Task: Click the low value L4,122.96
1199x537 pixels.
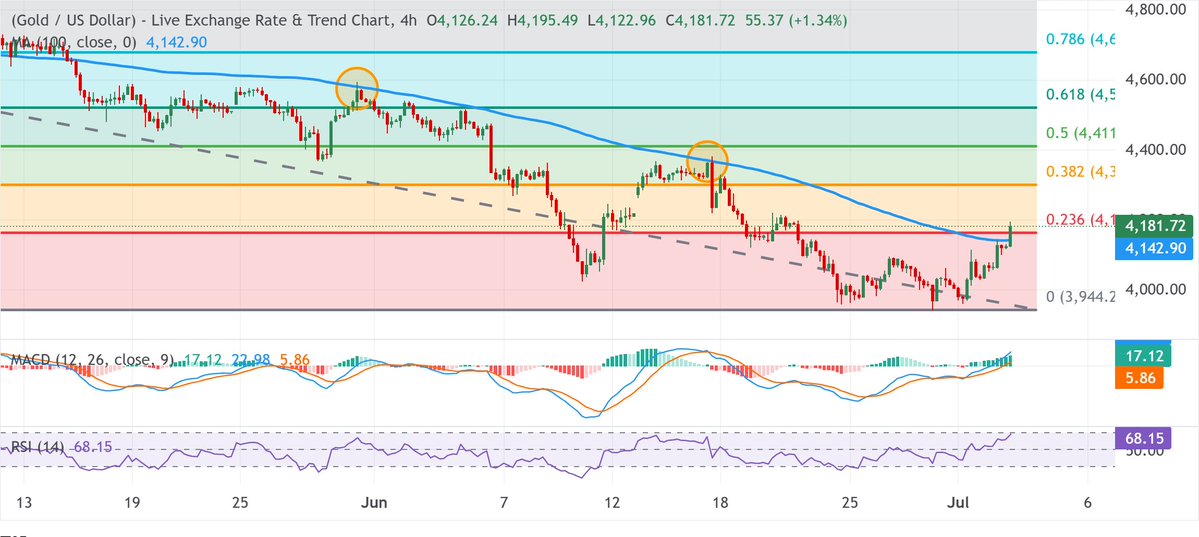Action: (x=622, y=21)
